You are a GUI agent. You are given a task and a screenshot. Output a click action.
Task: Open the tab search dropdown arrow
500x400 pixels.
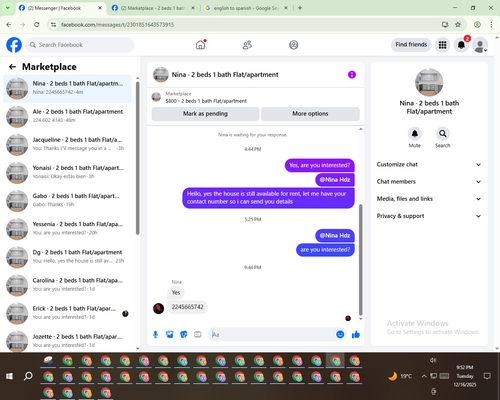coord(7,8)
